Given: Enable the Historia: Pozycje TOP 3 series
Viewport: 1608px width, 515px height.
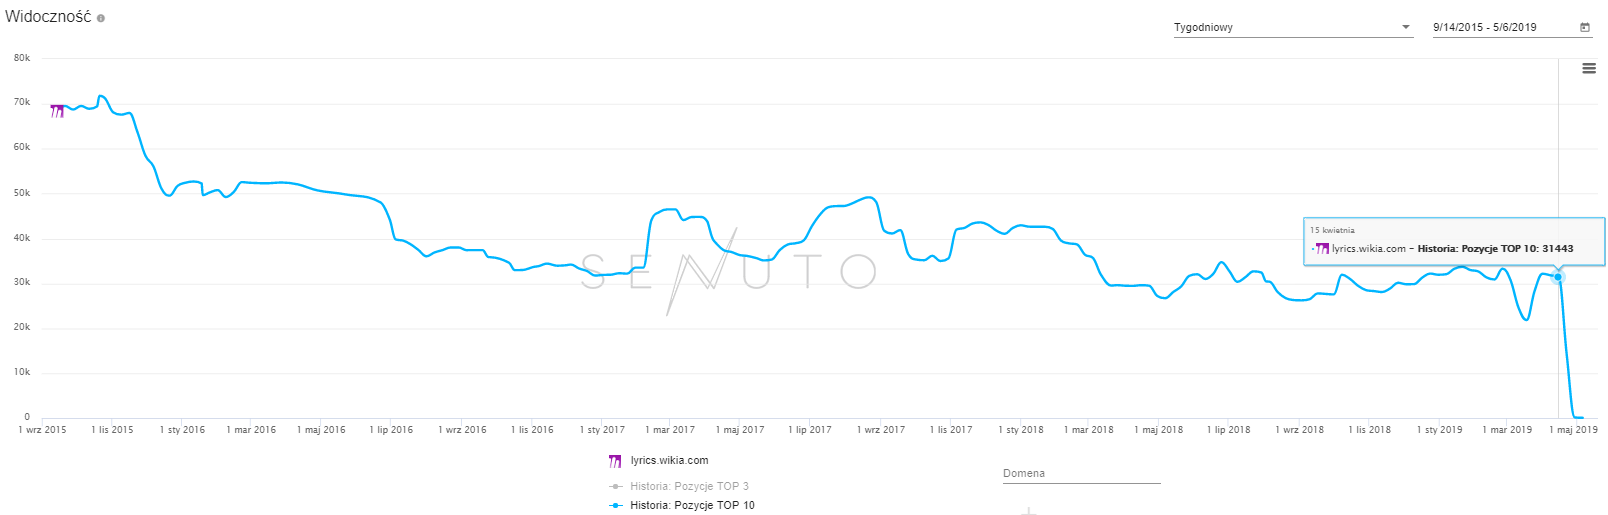Looking at the screenshot, I should 689,487.
